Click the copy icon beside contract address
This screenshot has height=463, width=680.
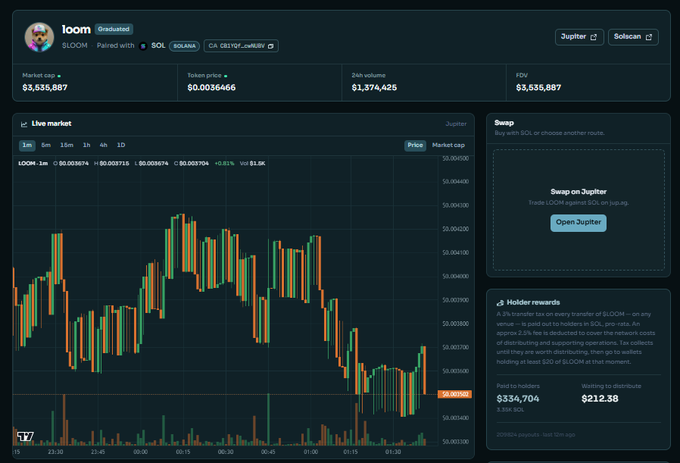tap(271, 46)
